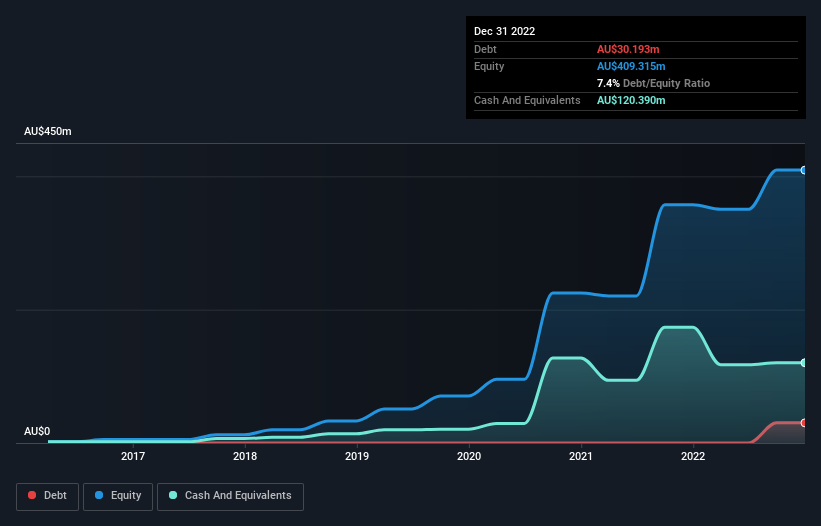Click the 2021 x-axis label

[581, 456]
